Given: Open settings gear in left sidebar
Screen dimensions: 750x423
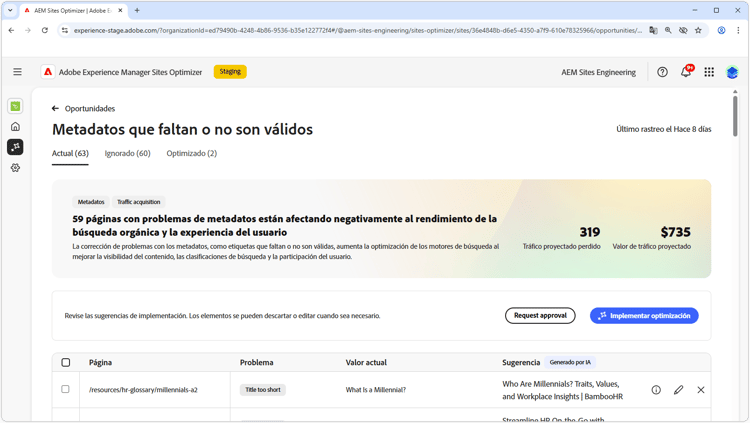Looking at the screenshot, I should (15, 167).
